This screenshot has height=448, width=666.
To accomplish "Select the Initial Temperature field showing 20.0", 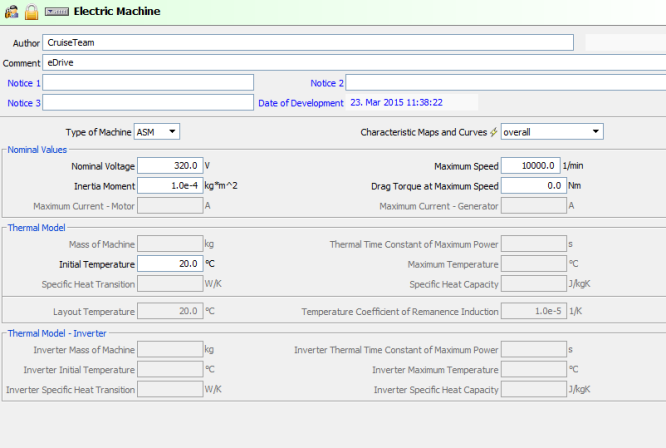I will tap(170, 264).
